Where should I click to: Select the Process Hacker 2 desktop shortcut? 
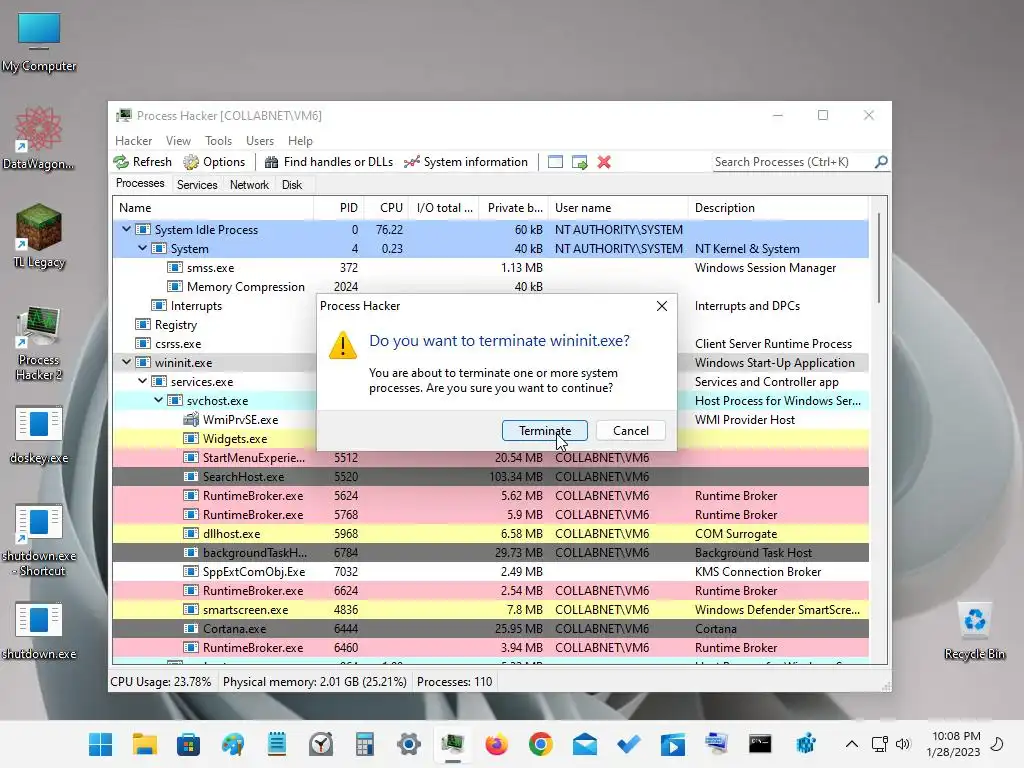click(x=39, y=344)
